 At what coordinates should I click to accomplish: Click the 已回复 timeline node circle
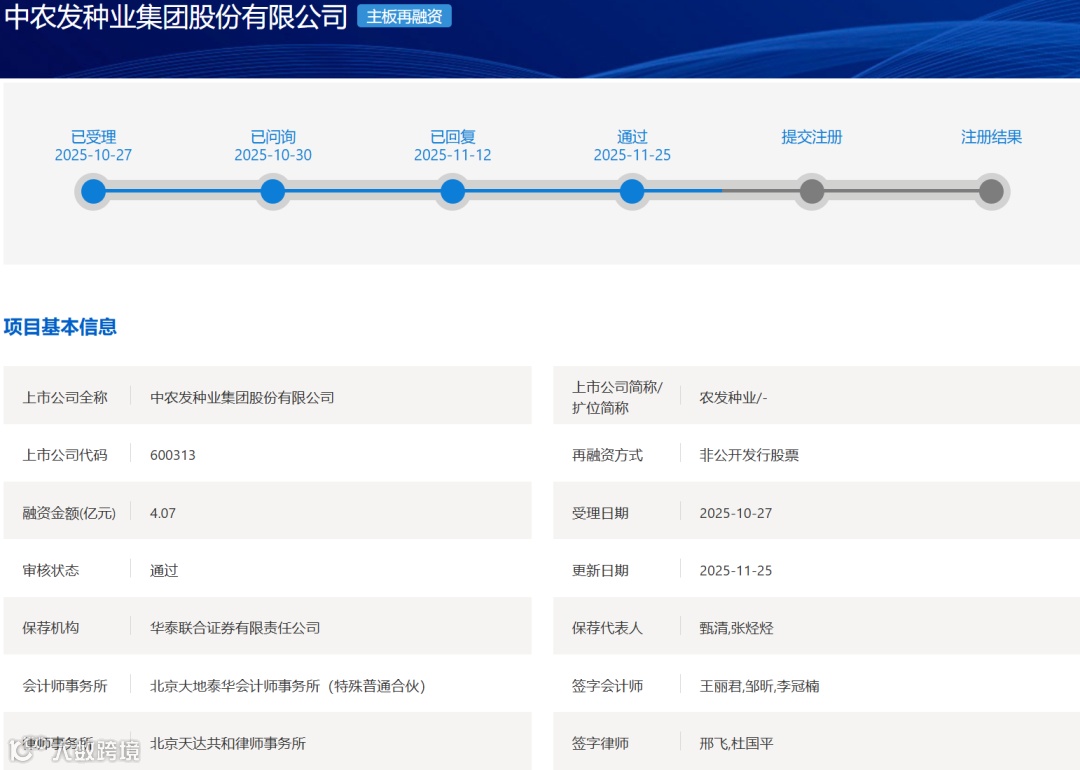click(453, 191)
